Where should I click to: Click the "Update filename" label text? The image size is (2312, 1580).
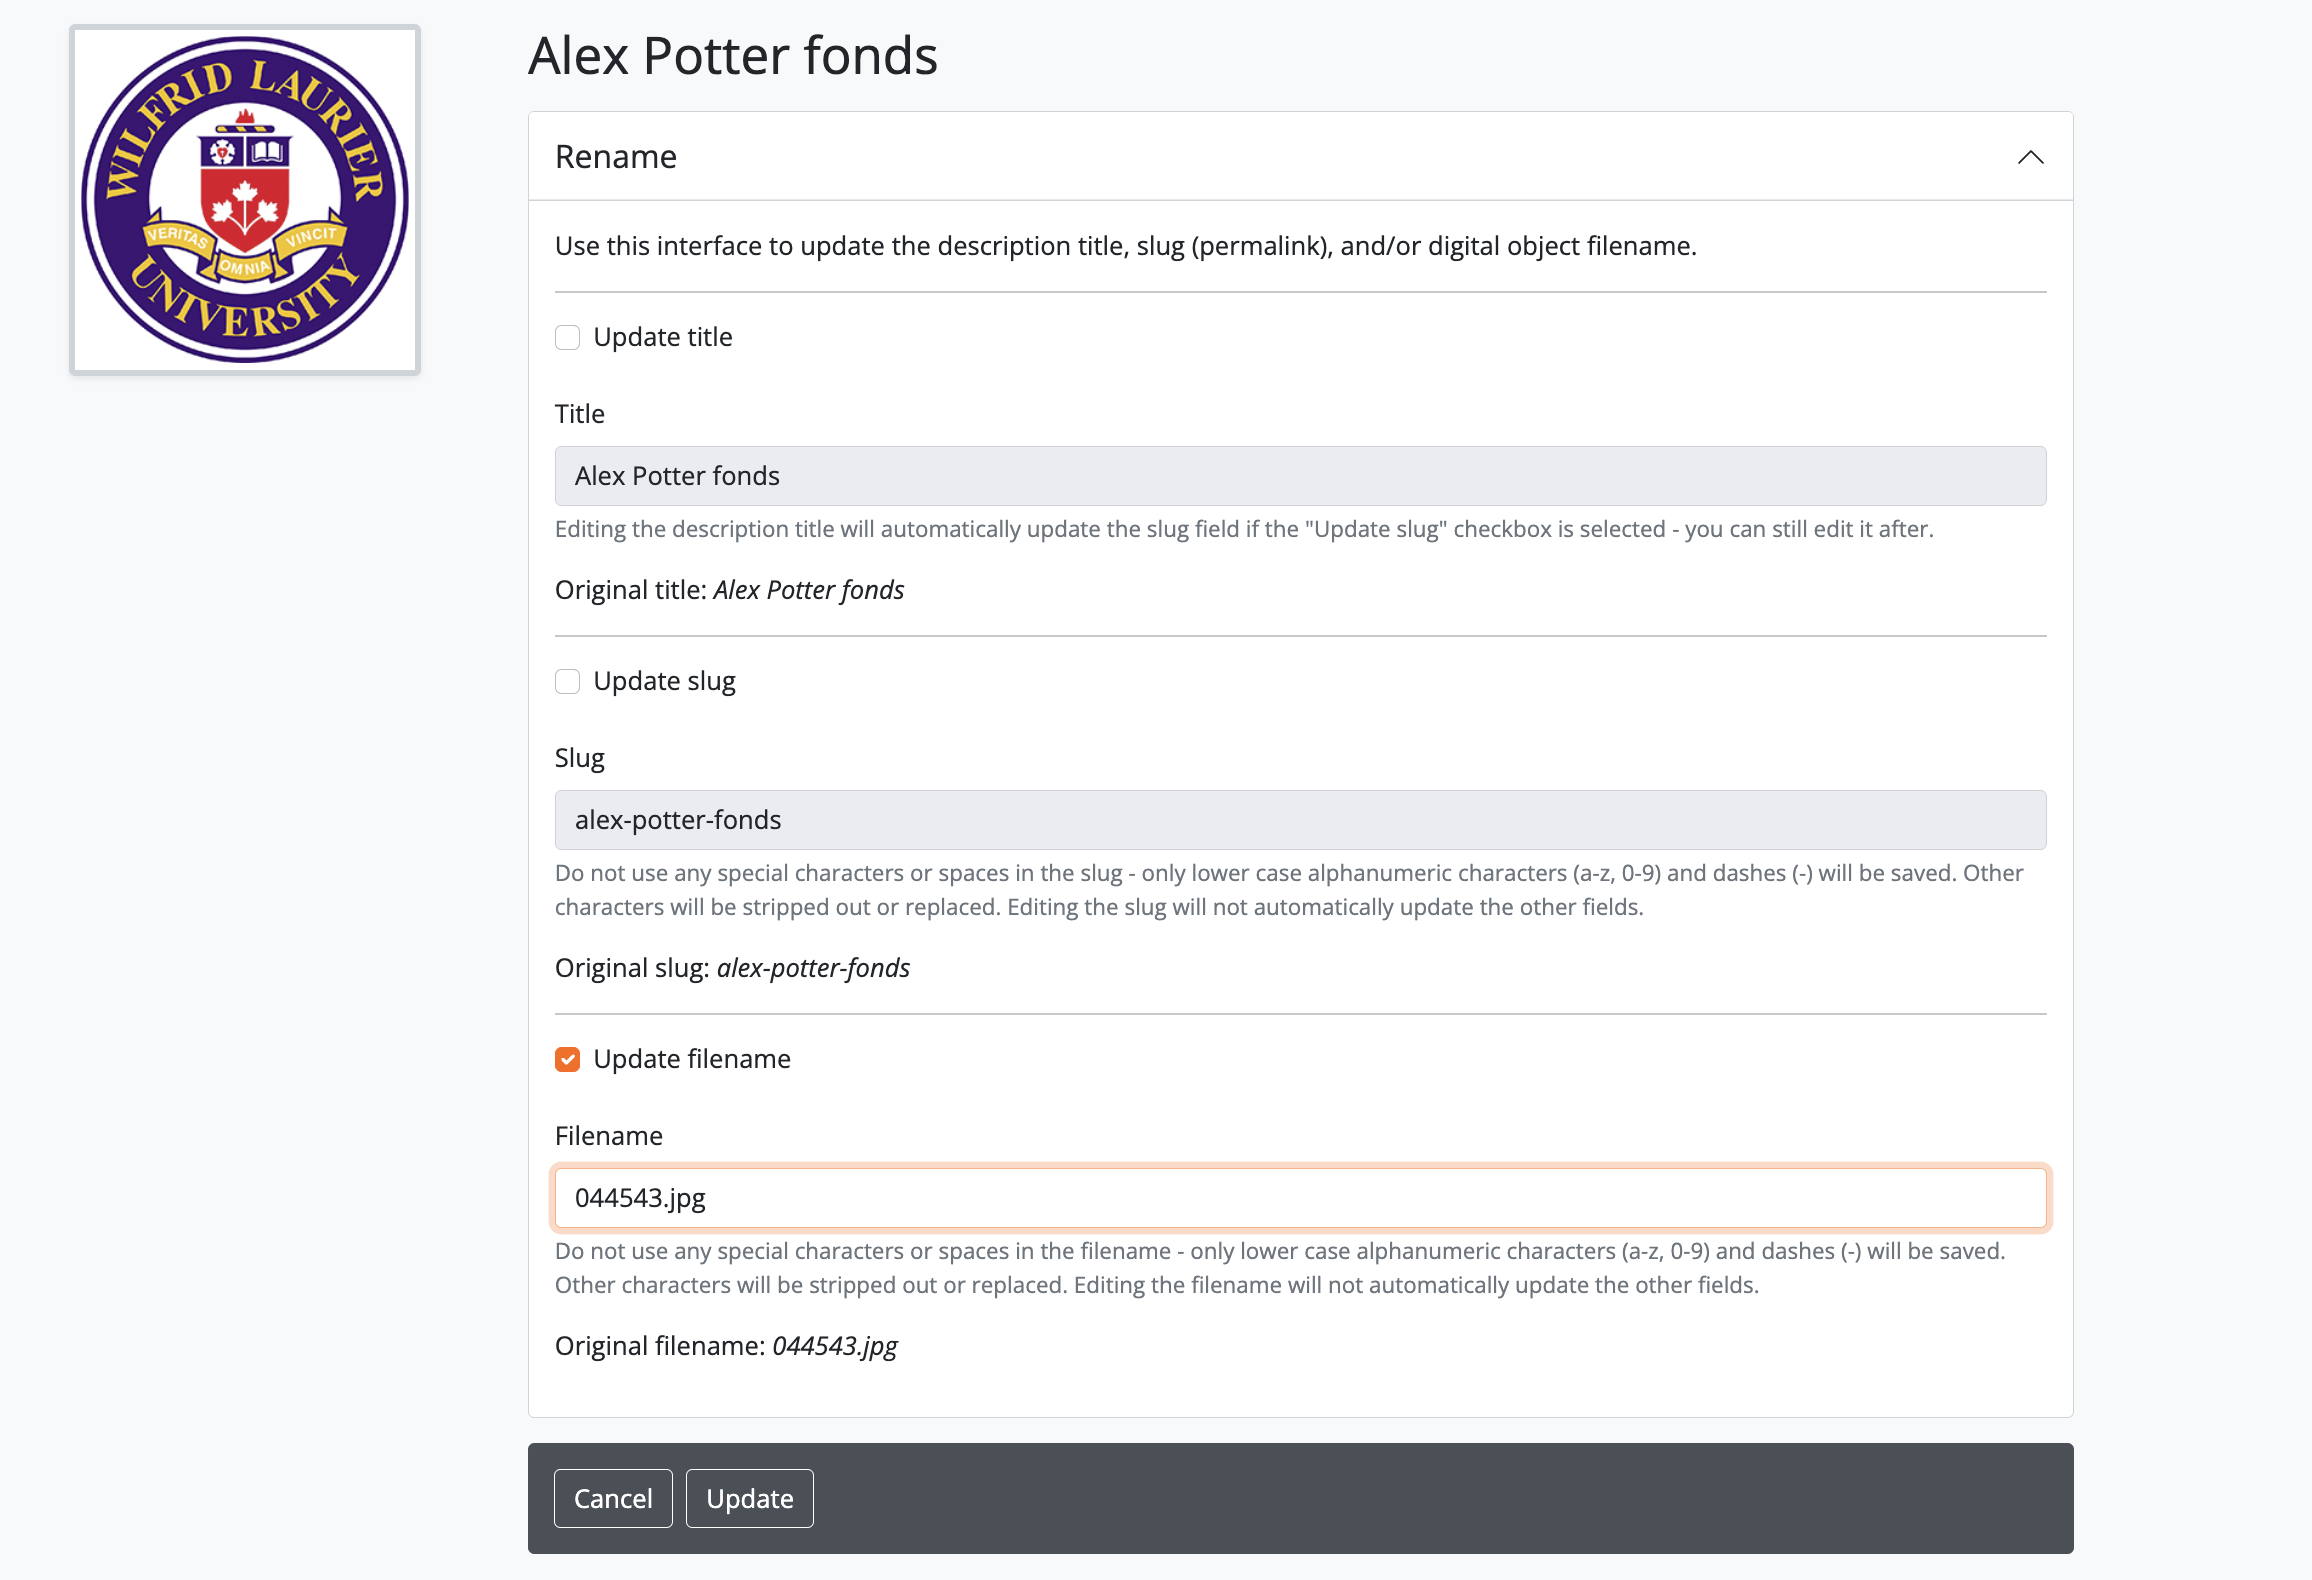pyautogui.click(x=691, y=1059)
